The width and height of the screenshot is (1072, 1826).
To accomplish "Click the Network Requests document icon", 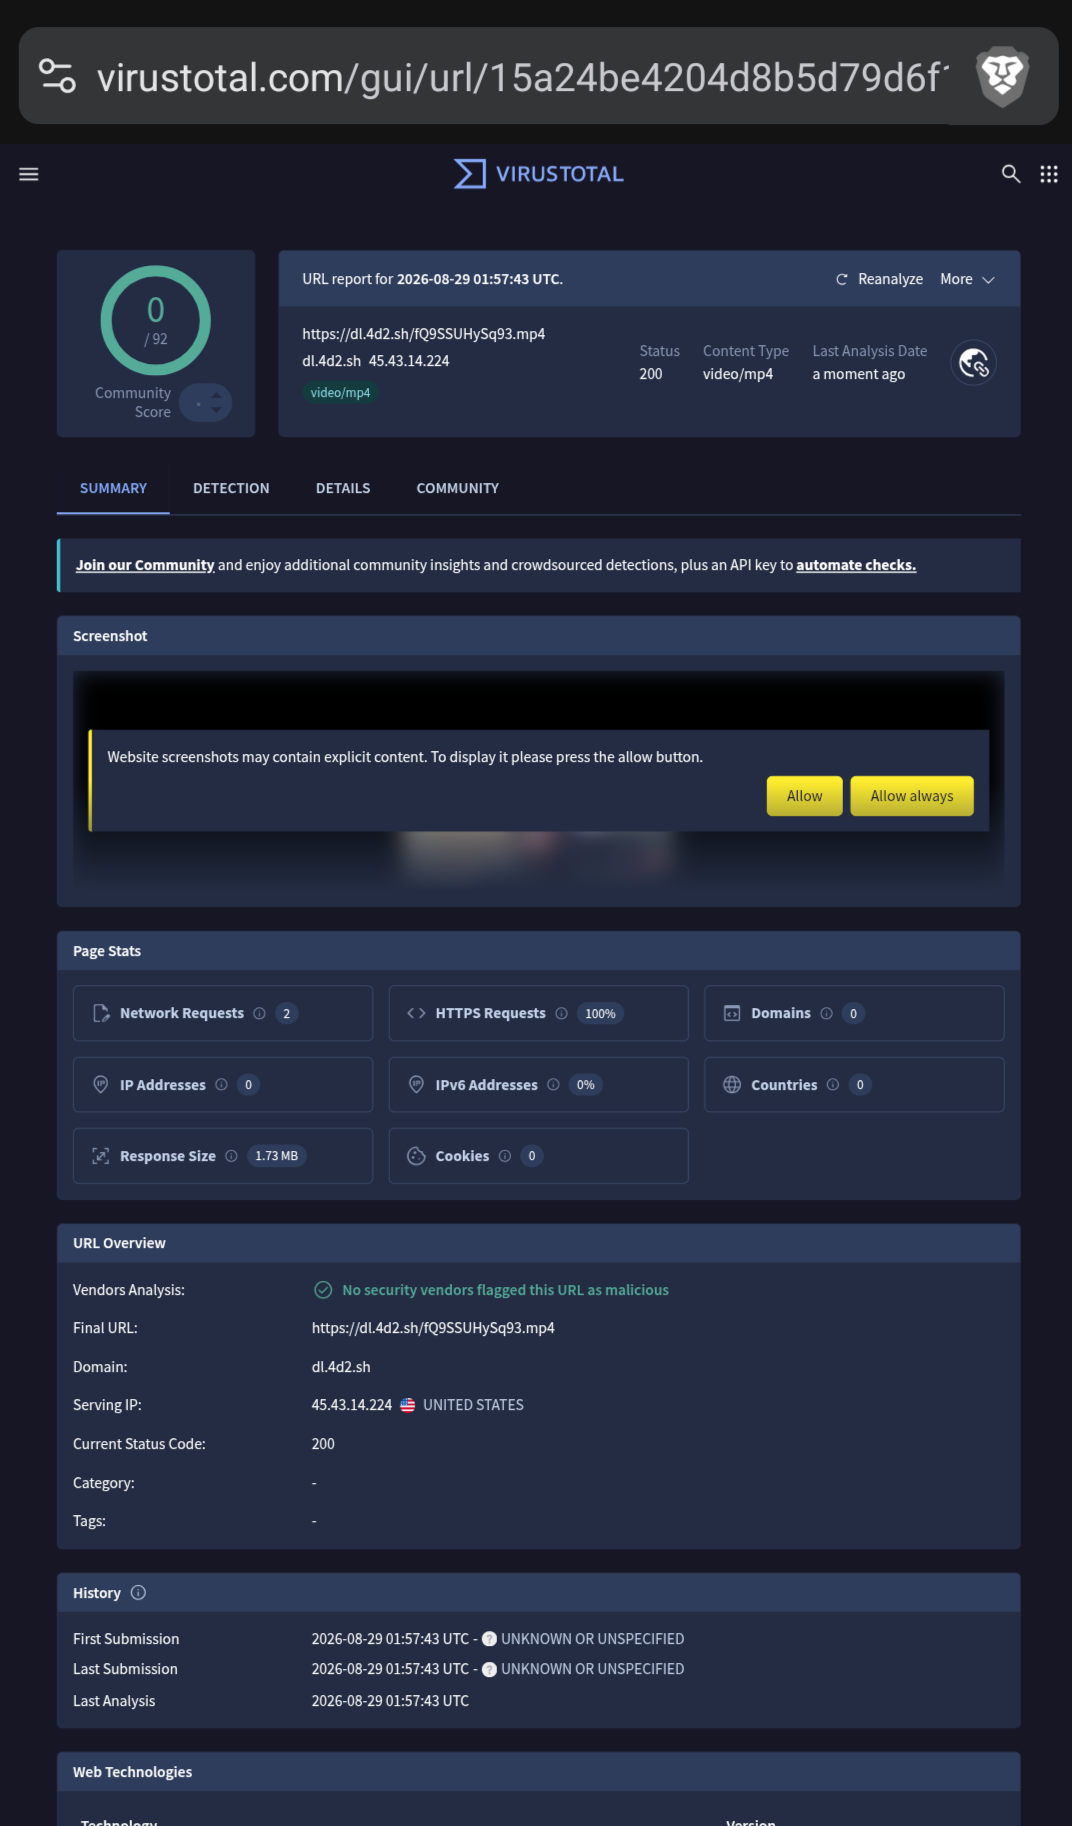I will (101, 1014).
